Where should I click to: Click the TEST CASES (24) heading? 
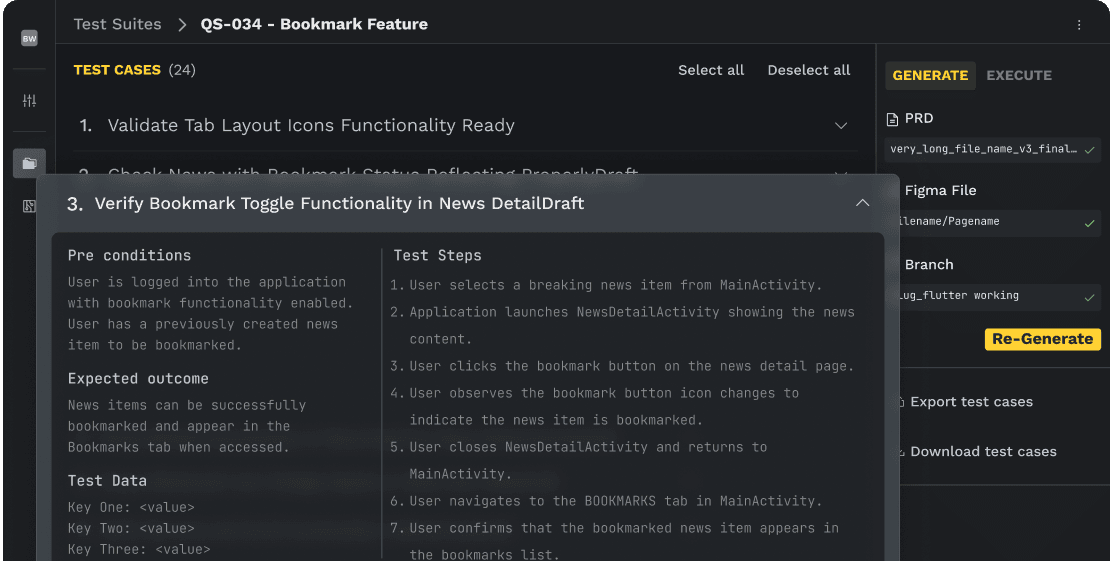click(x=135, y=70)
